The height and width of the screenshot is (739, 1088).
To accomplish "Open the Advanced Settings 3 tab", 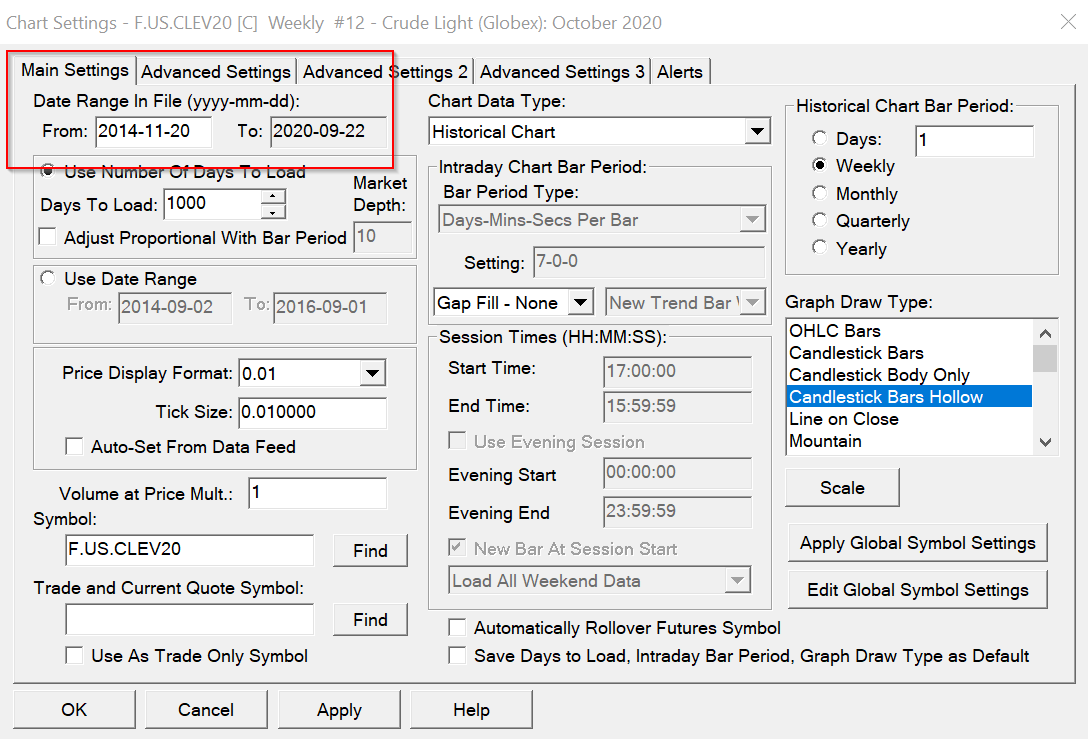I will [562, 71].
